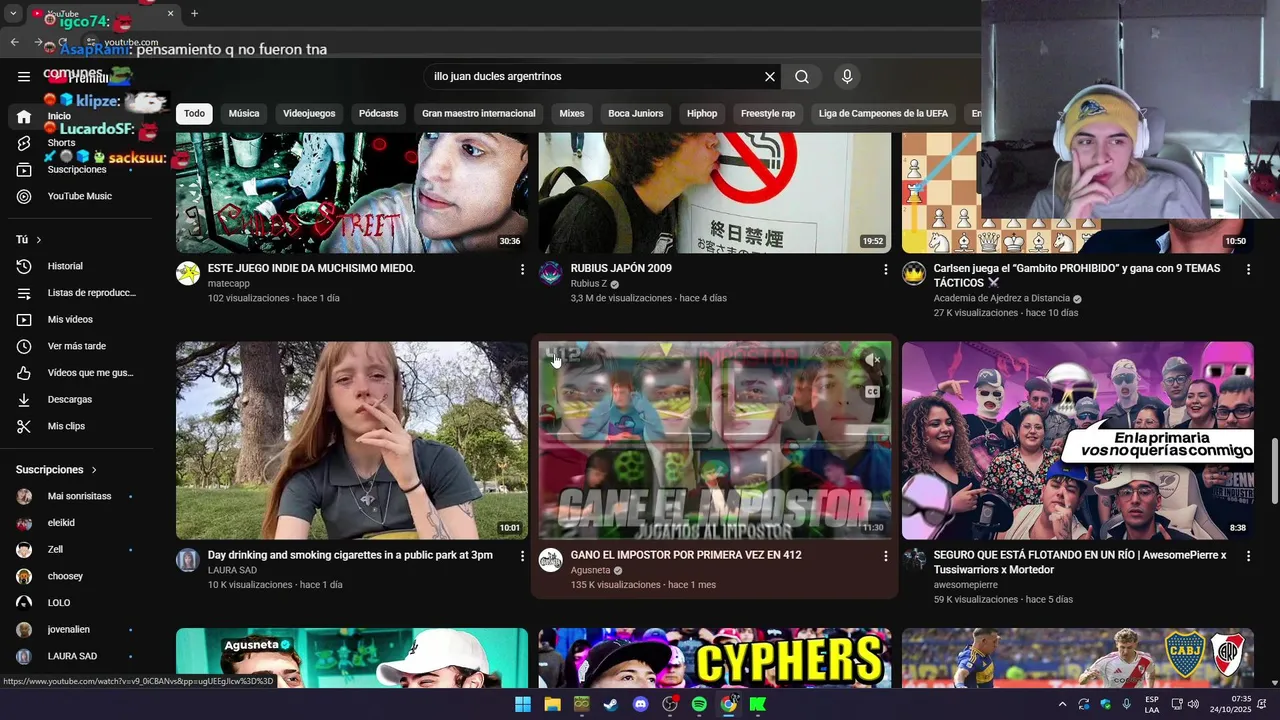Open Day drinking and smoking video title

click(350, 555)
